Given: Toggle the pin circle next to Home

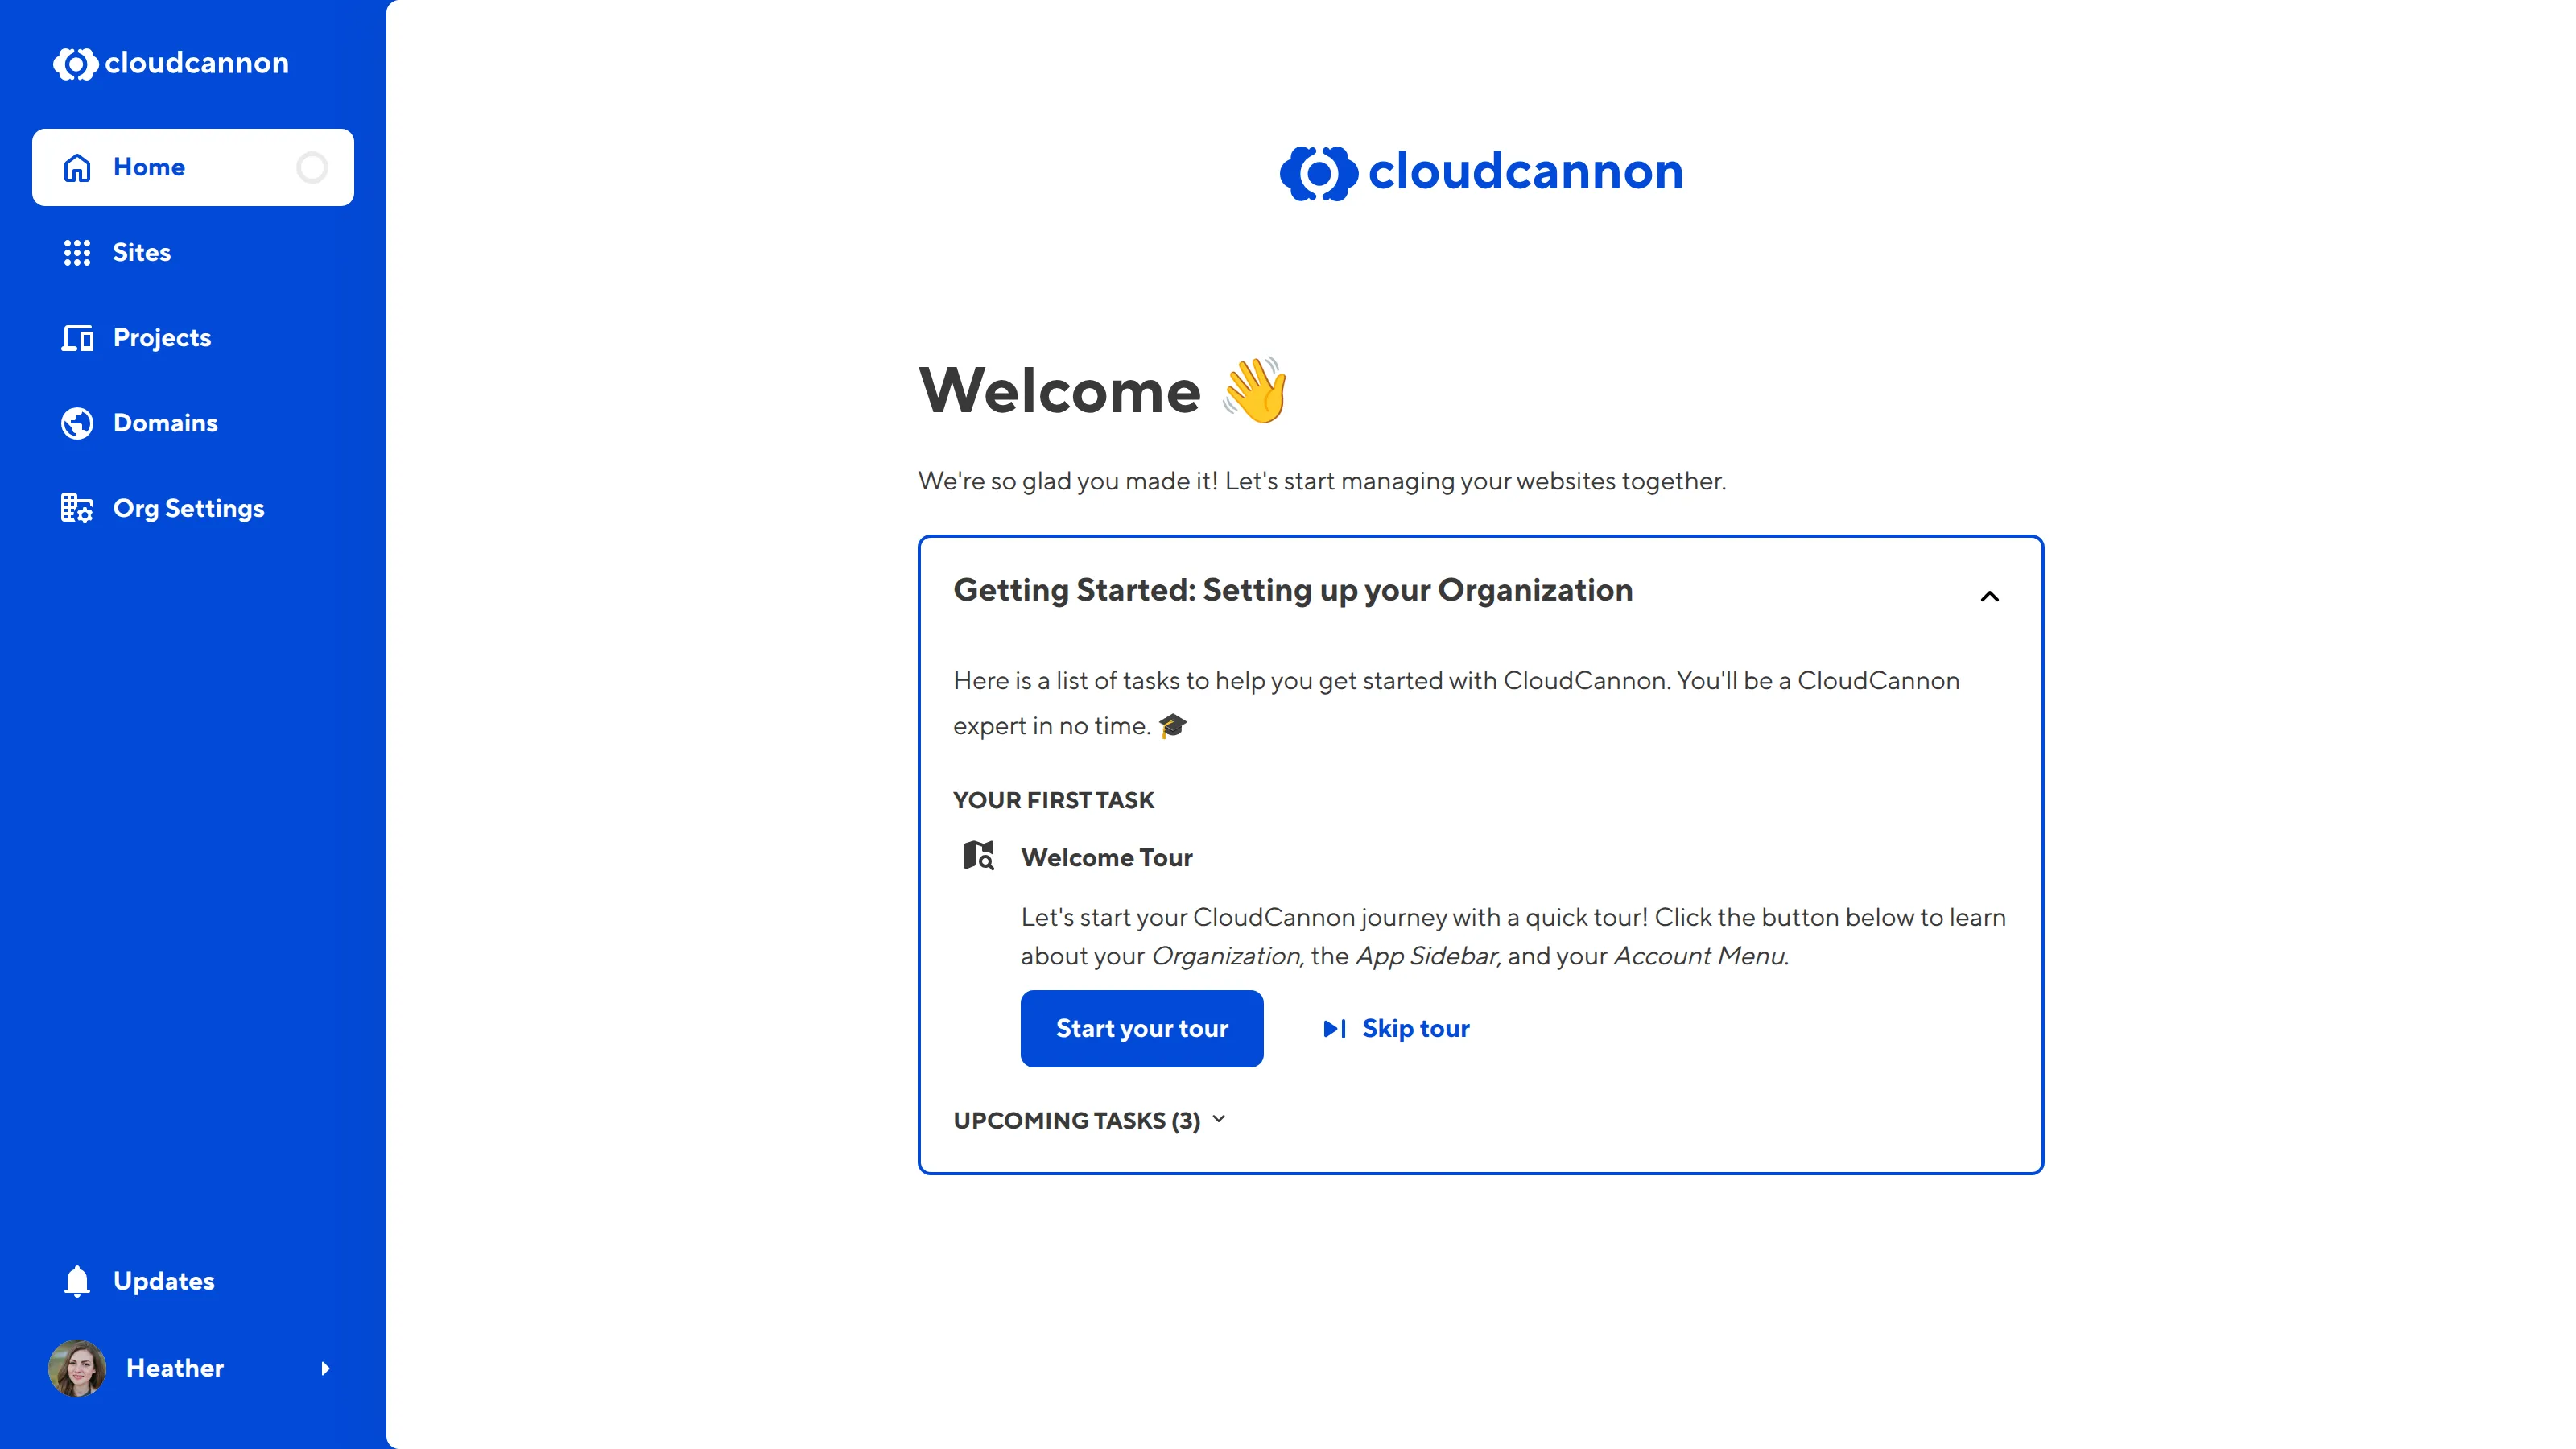Looking at the screenshot, I should tap(312, 167).
